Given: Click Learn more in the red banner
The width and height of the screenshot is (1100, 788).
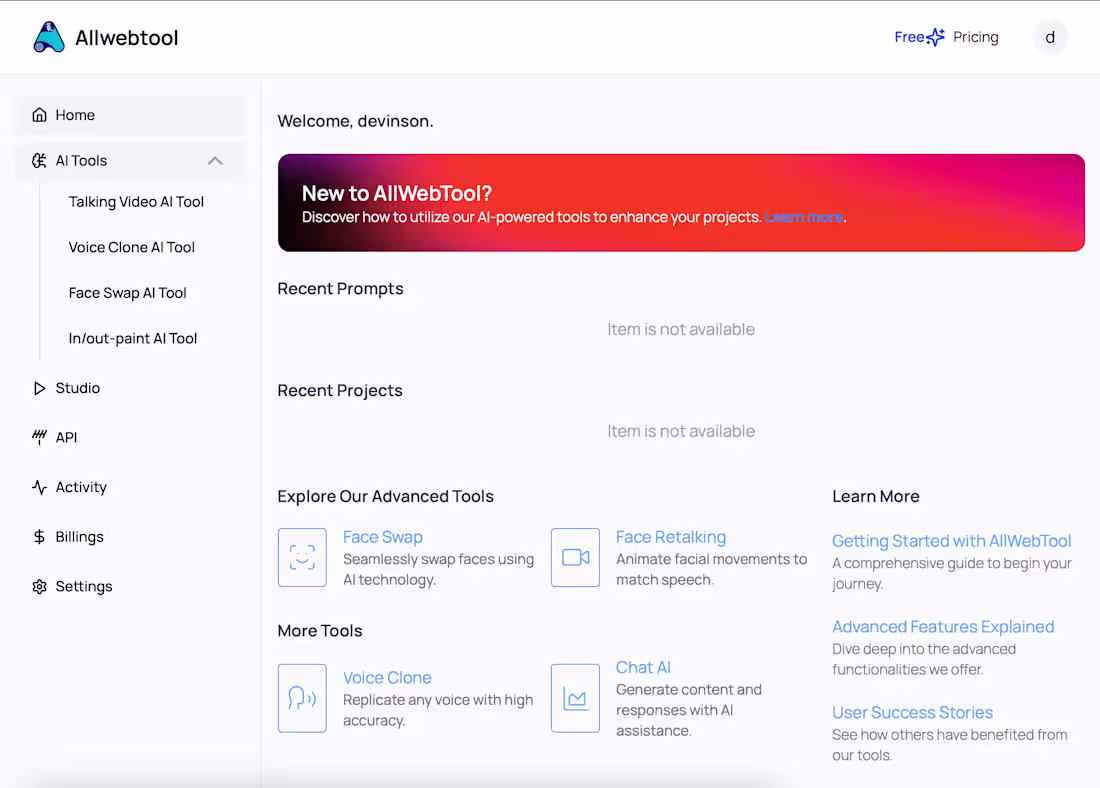Looking at the screenshot, I should click(803, 217).
